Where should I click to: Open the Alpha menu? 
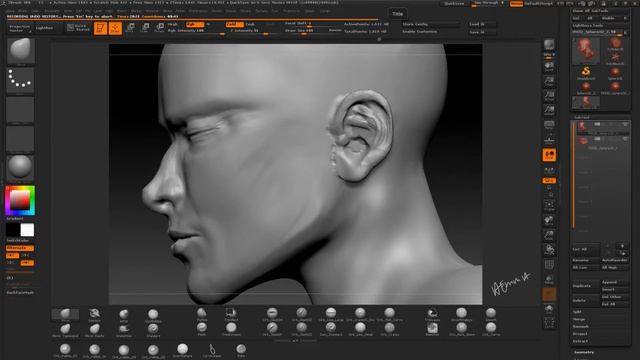(11, 11)
